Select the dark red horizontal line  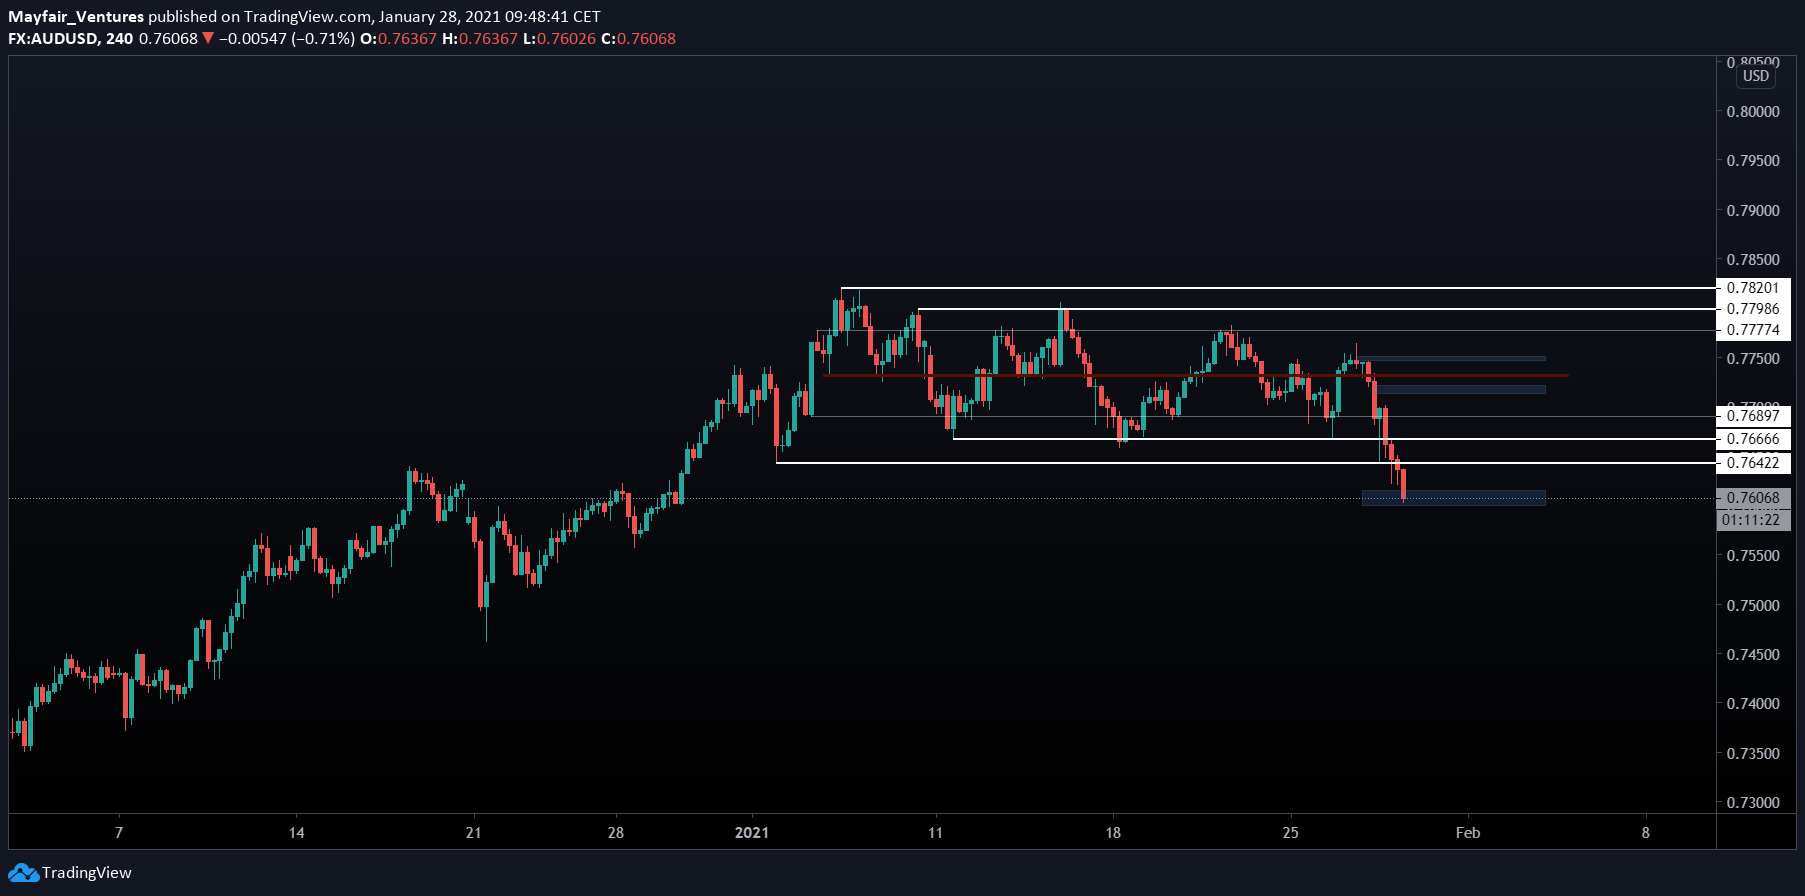point(1195,376)
